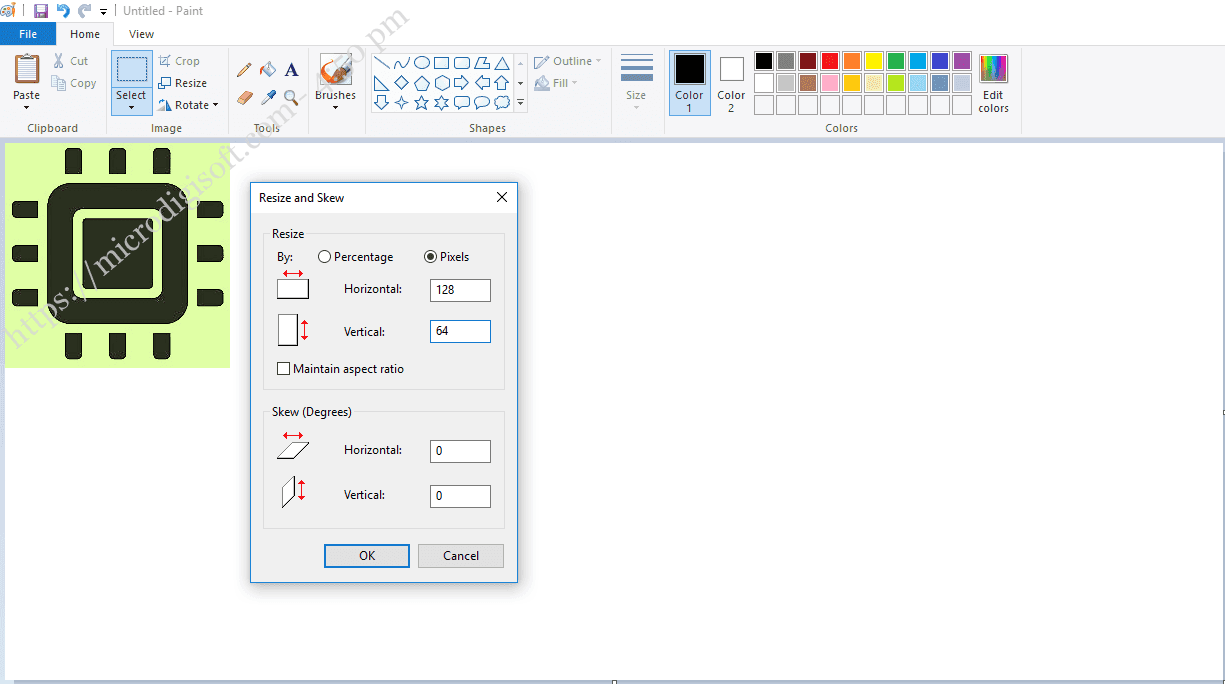
Task: Switch to the View tab
Action: pos(141,33)
